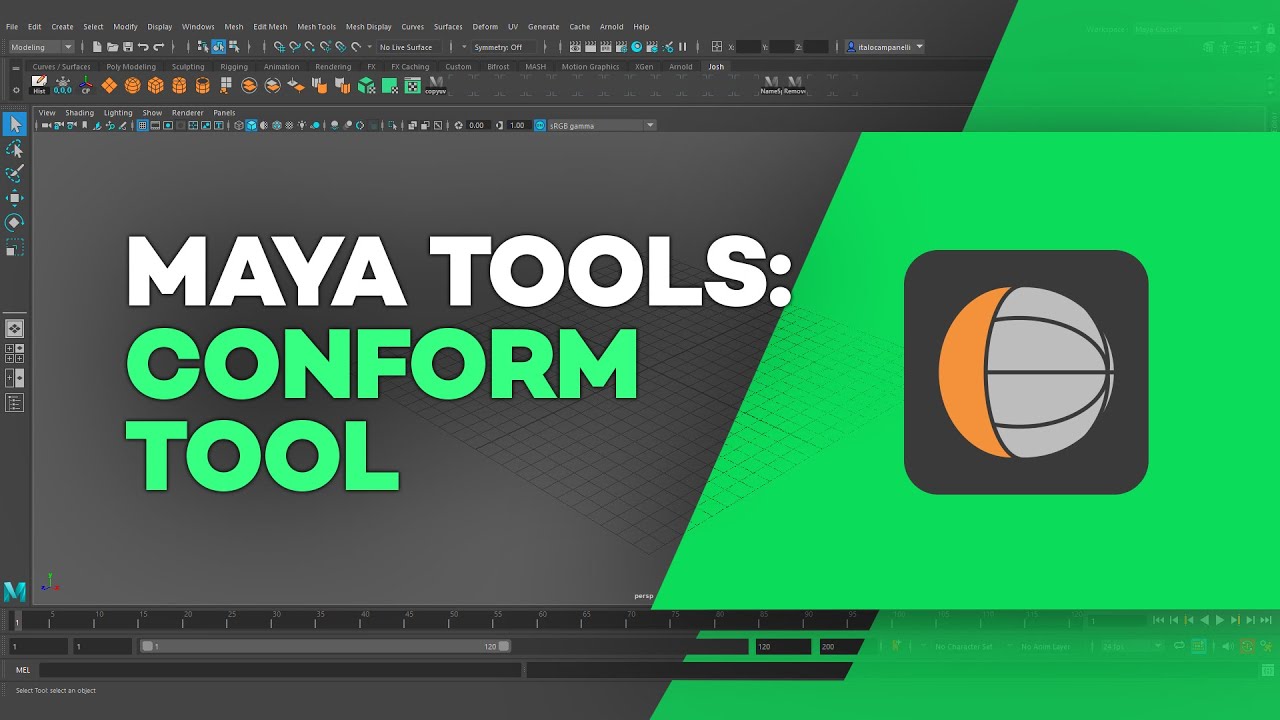Click the MEL script language button
This screenshot has height=720, width=1280.
click(22, 670)
